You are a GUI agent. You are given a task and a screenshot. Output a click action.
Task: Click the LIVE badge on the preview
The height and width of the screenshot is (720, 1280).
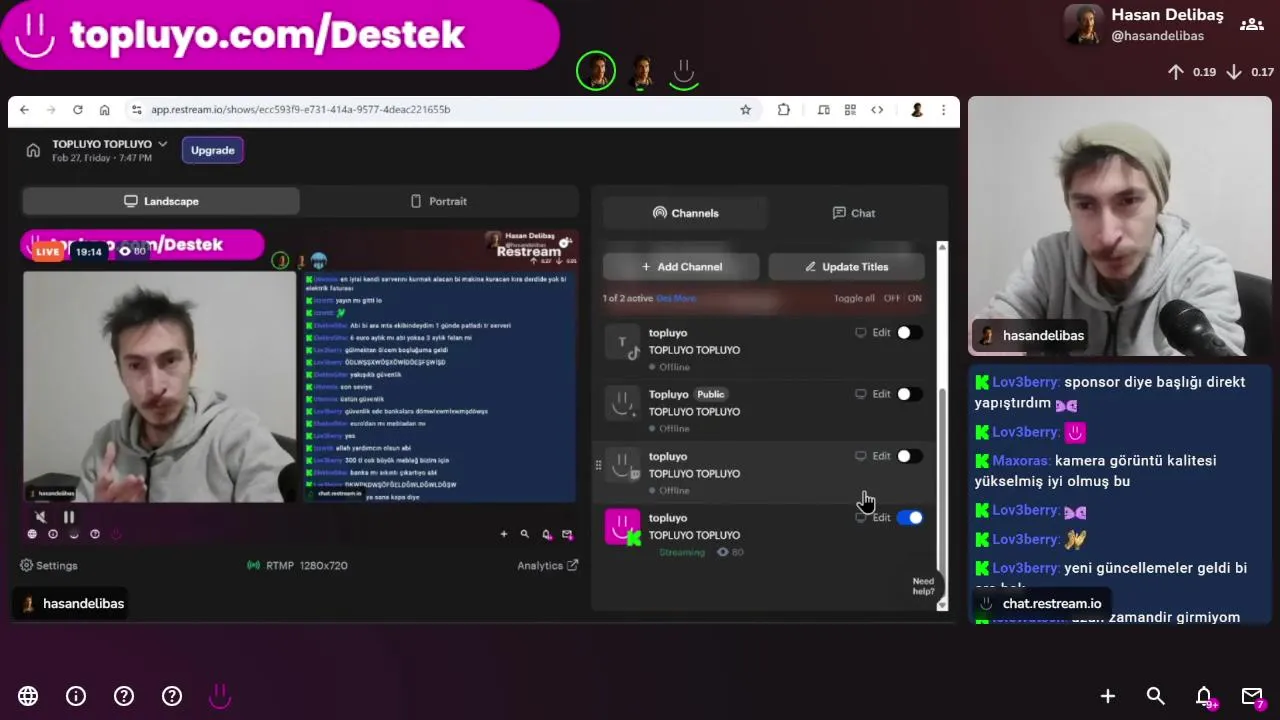47,252
